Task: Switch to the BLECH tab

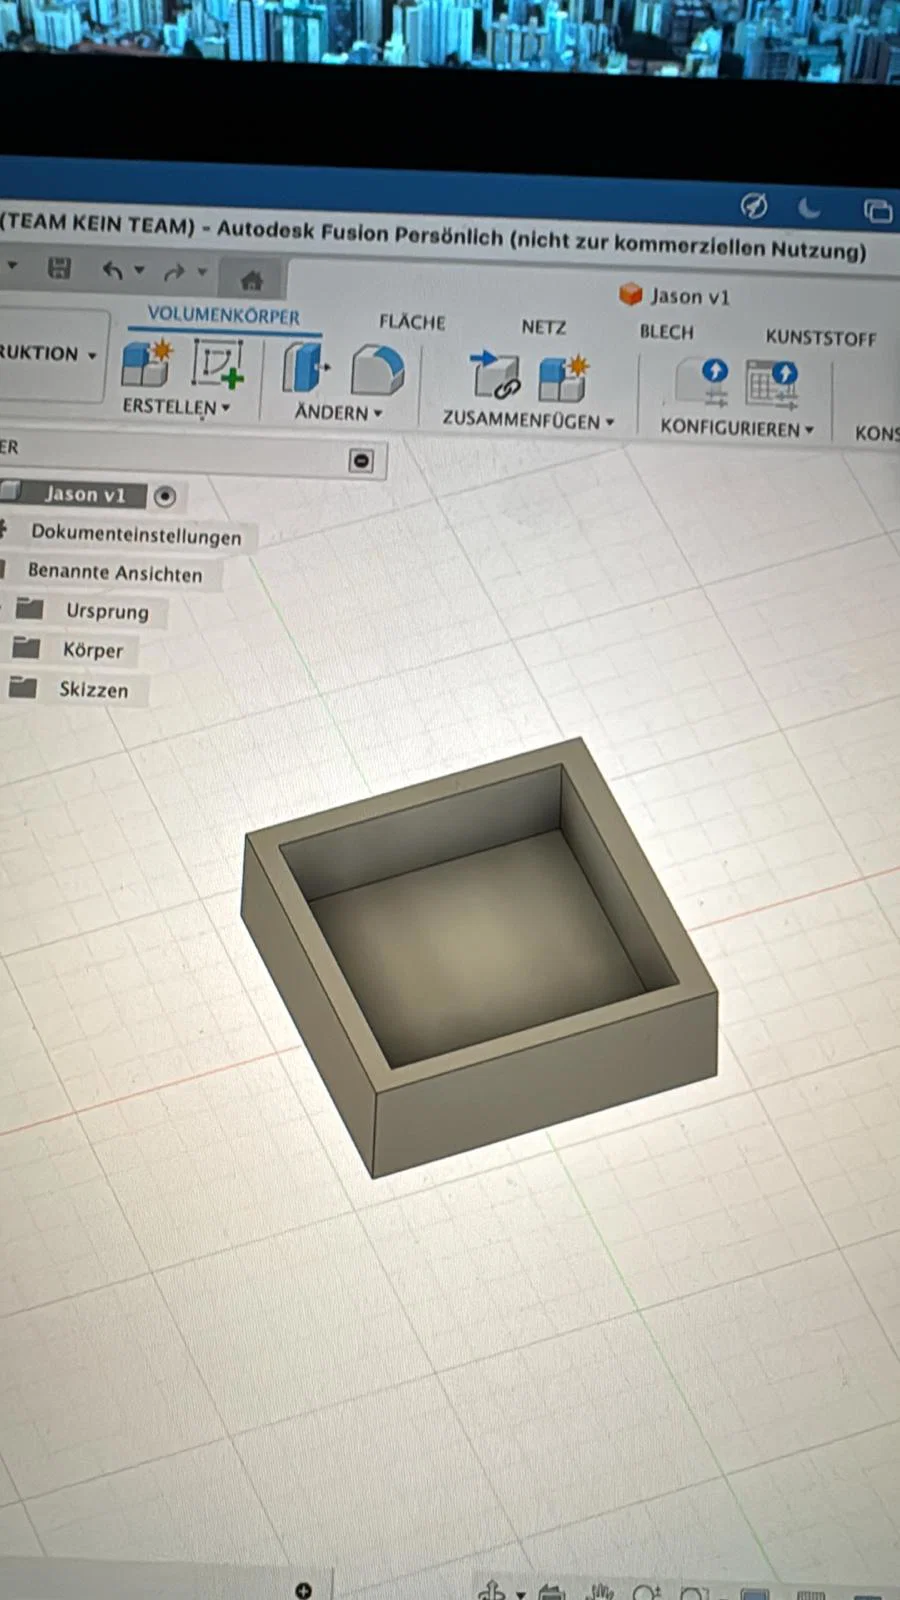Action: [x=666, y=331]
